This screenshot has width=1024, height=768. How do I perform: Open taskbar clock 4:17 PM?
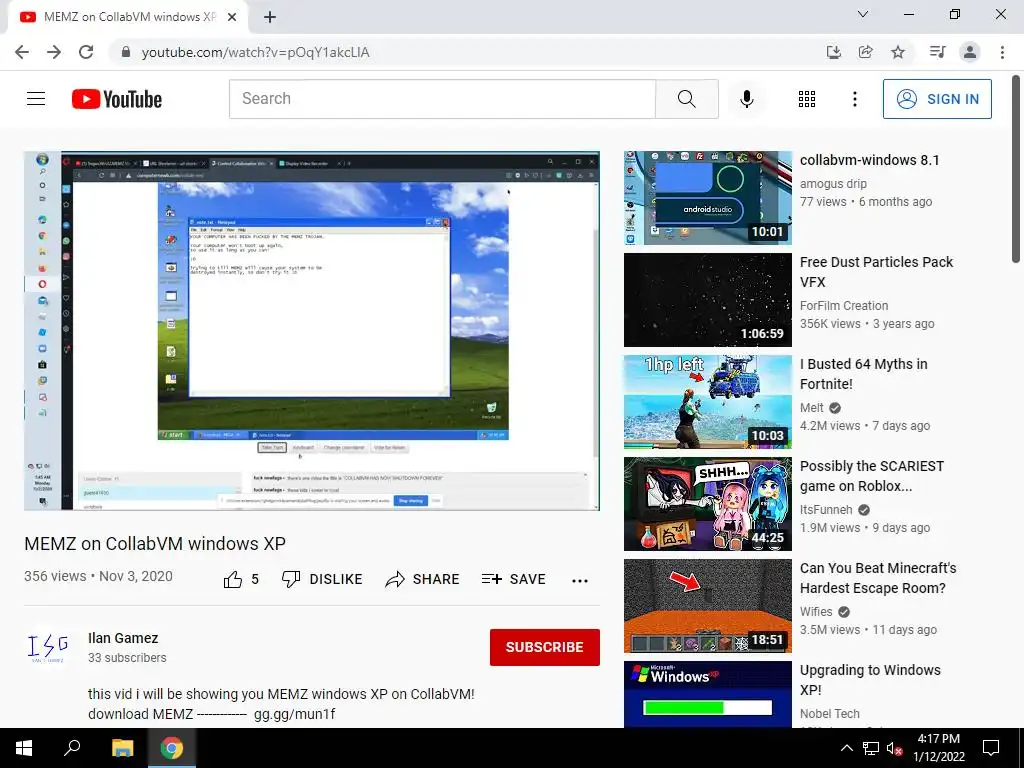coord(938,748)
